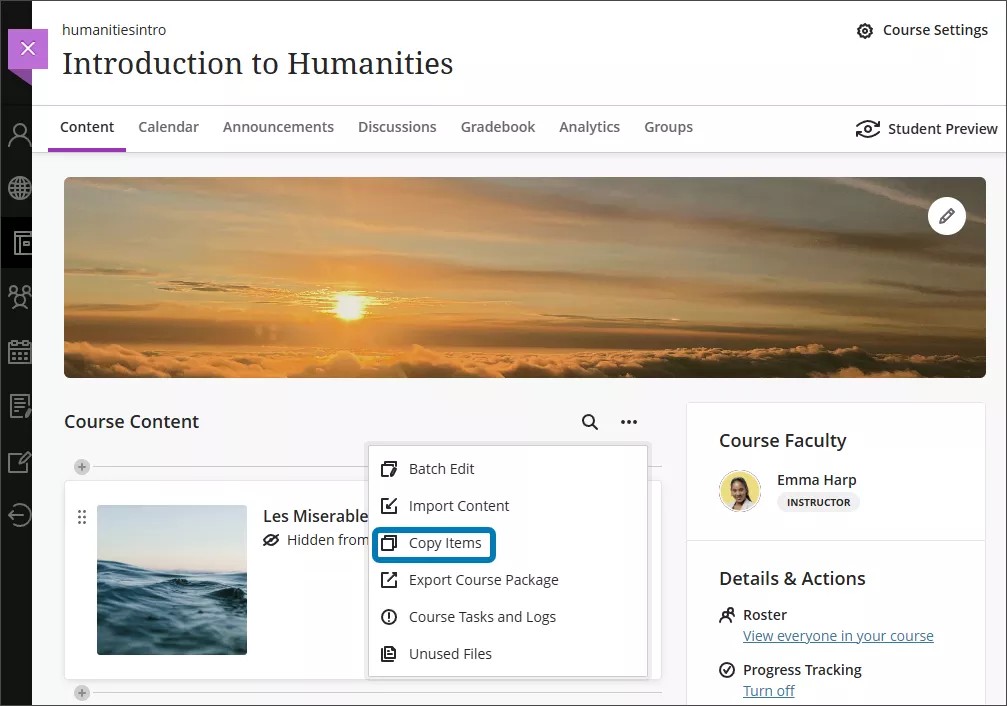Edit the course banner image

(x=946, y=215)
